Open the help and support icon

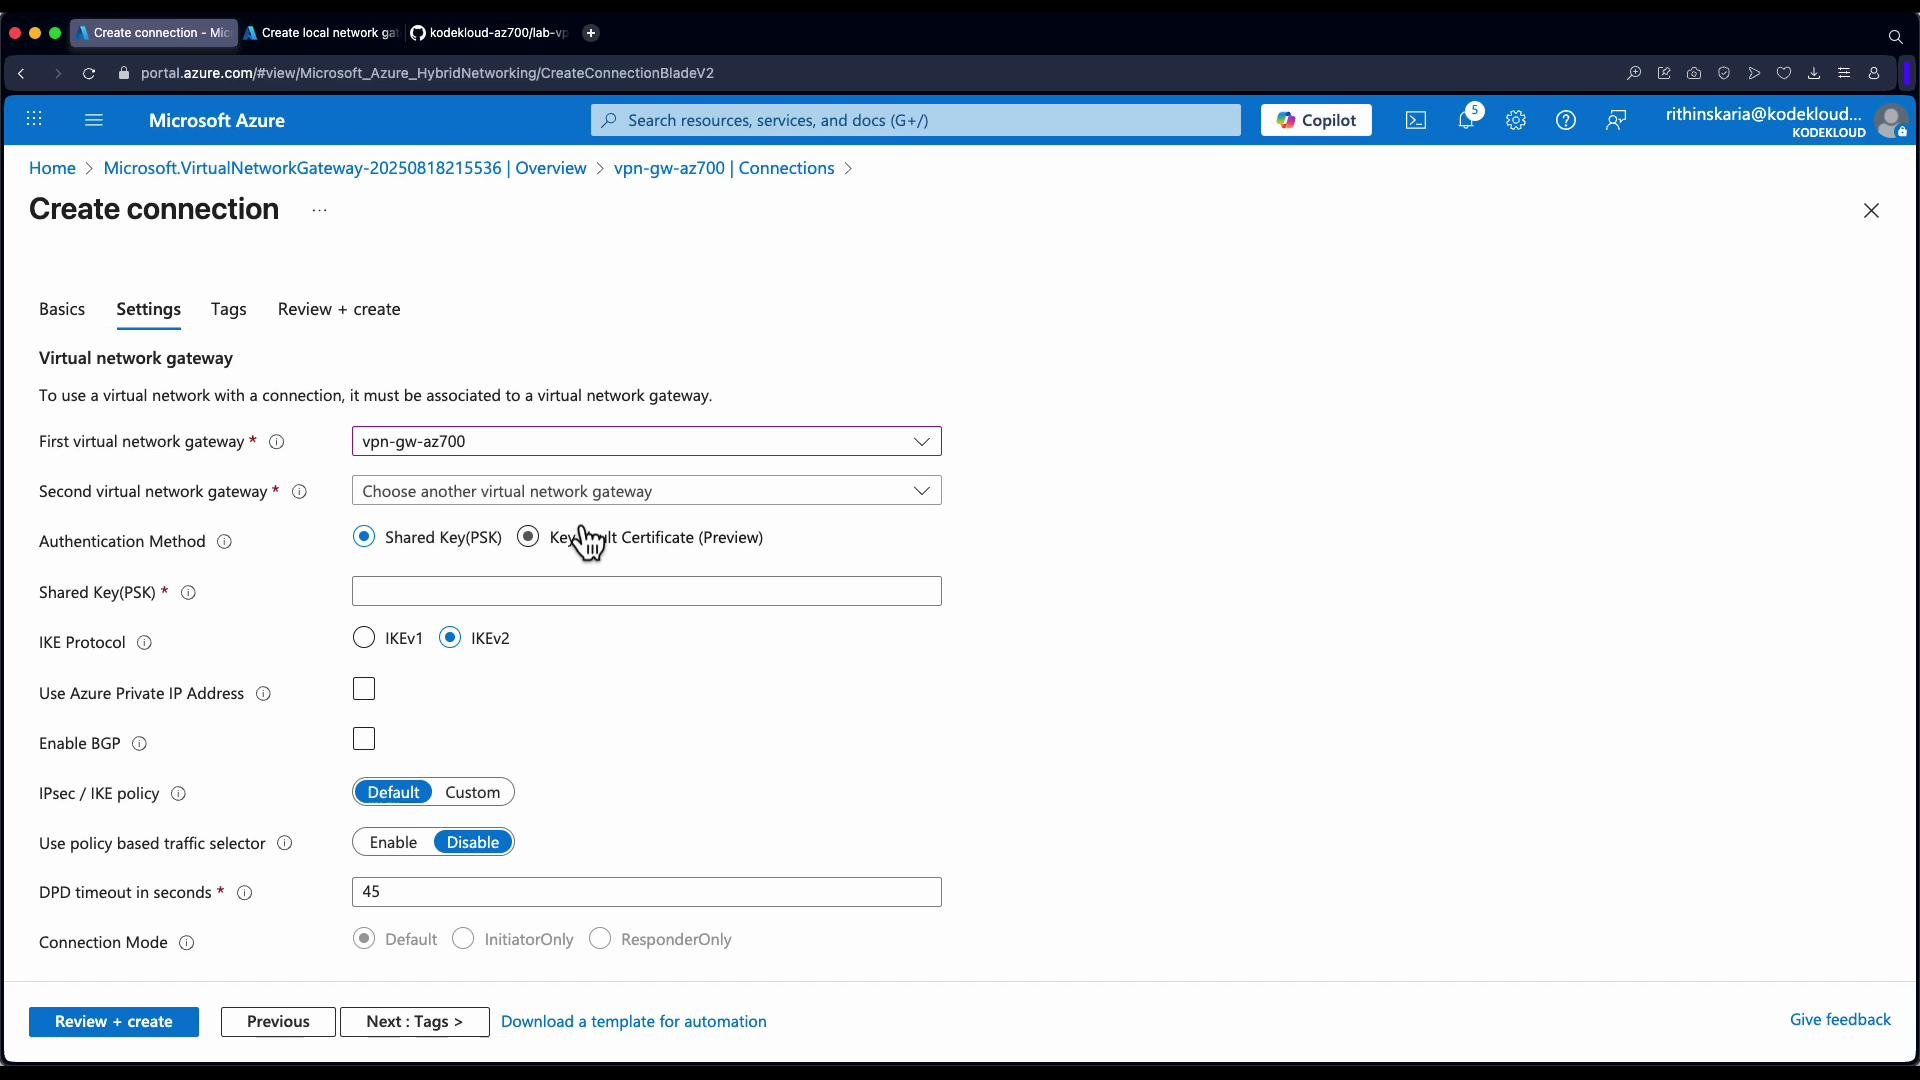coord(1566,120)
